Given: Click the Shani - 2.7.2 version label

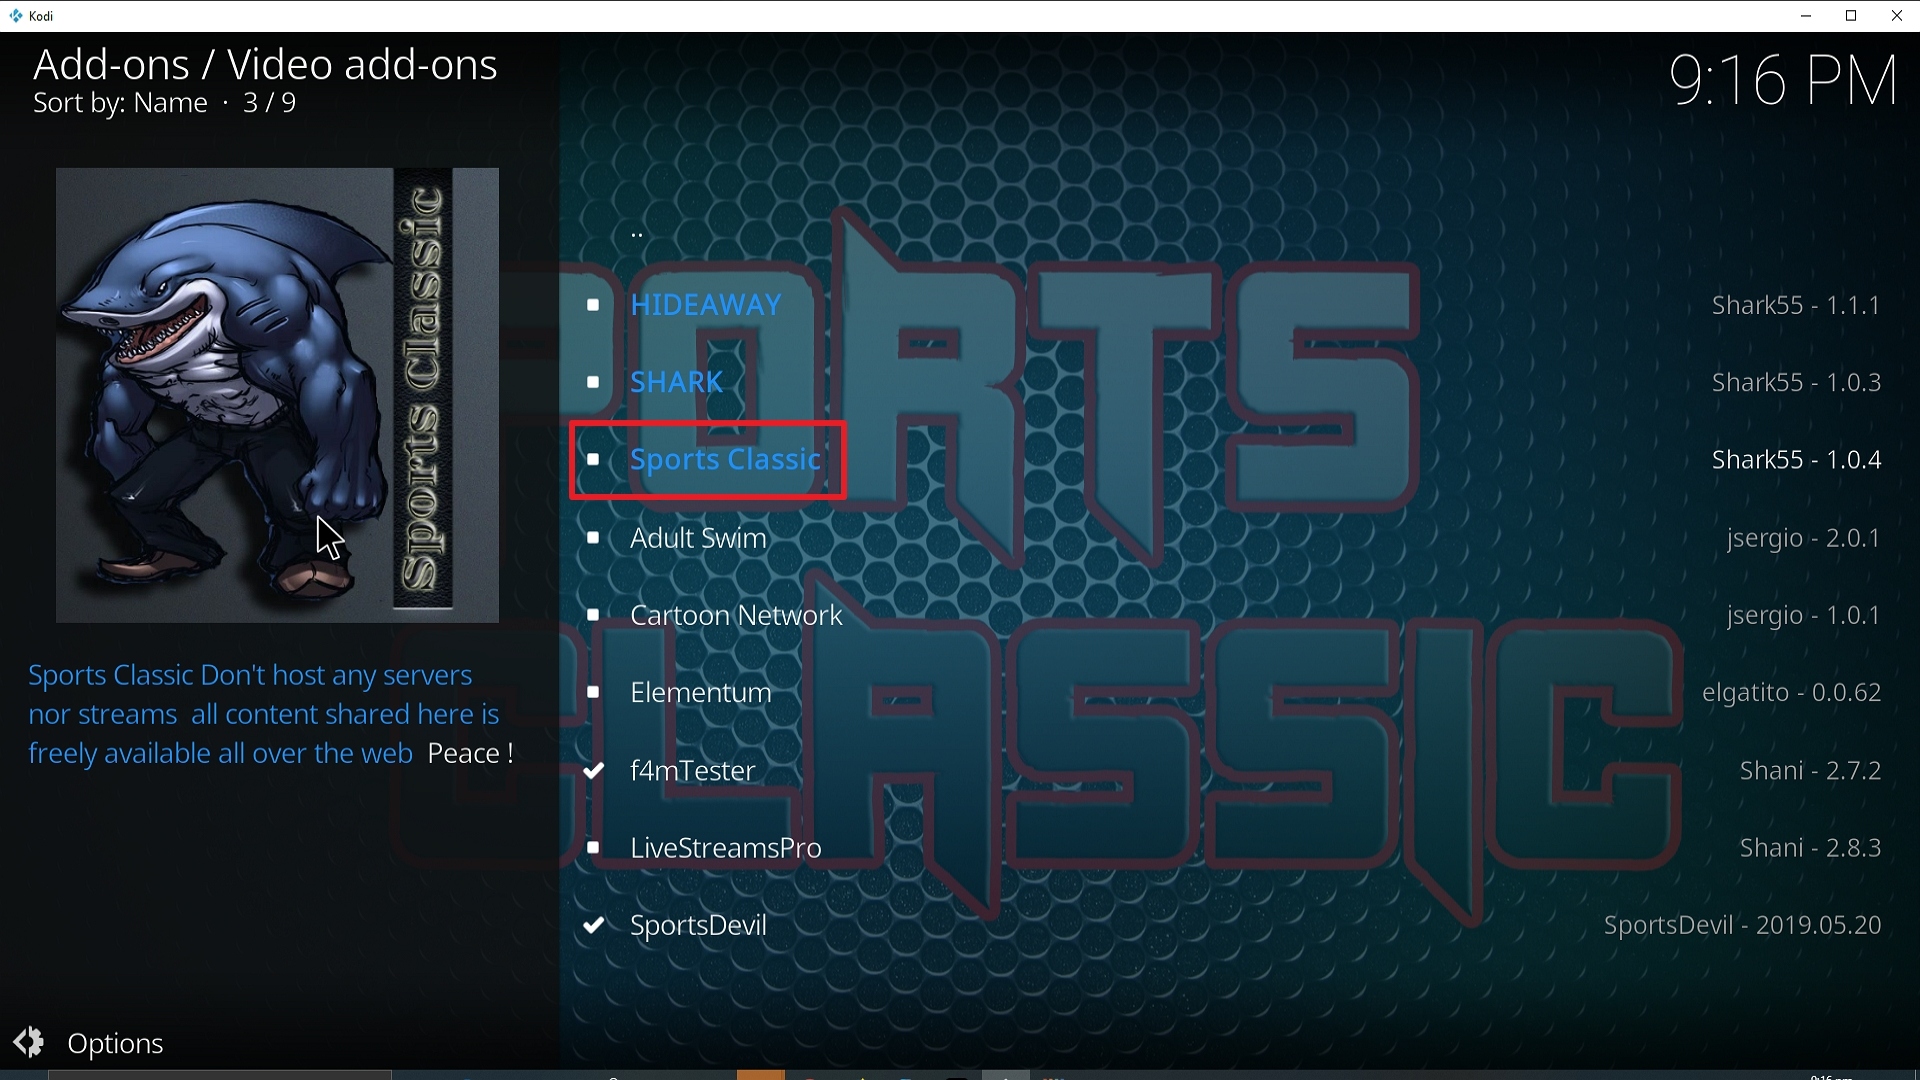Looking at the screenshot, I should click(x=1811, y=771).
